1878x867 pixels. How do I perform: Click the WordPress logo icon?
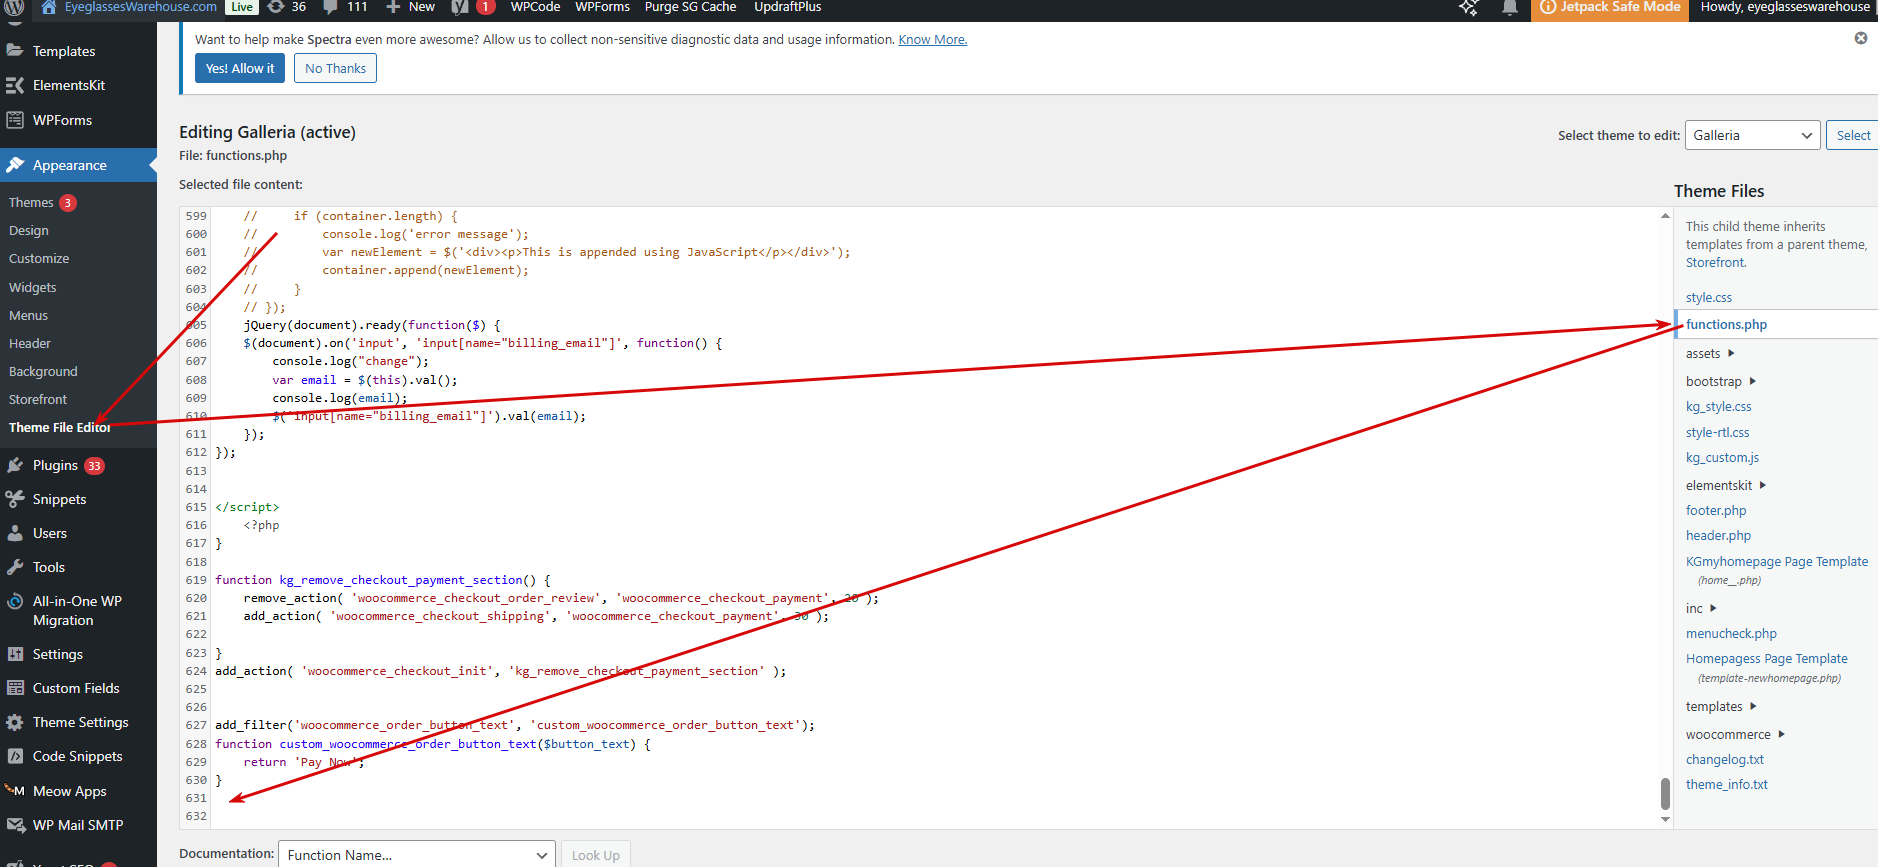click(14, 7)
